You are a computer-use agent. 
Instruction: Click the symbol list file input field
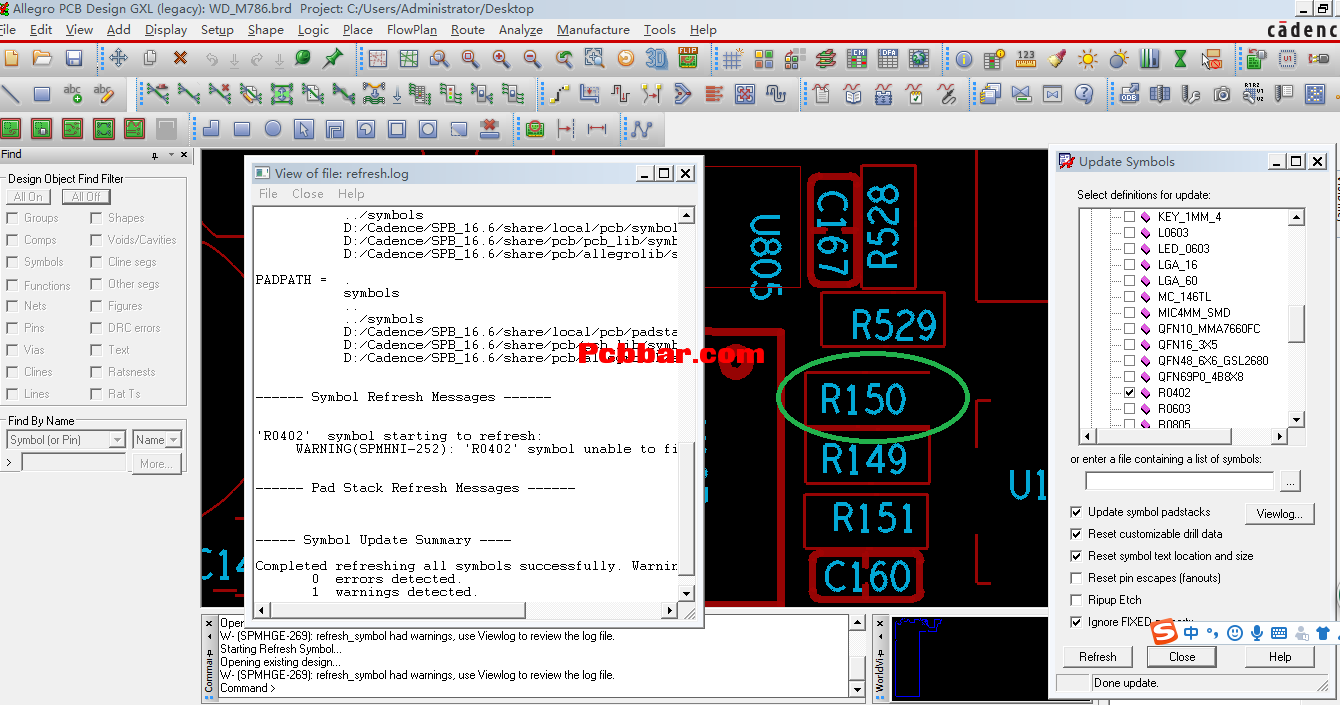pos(1180,482)
